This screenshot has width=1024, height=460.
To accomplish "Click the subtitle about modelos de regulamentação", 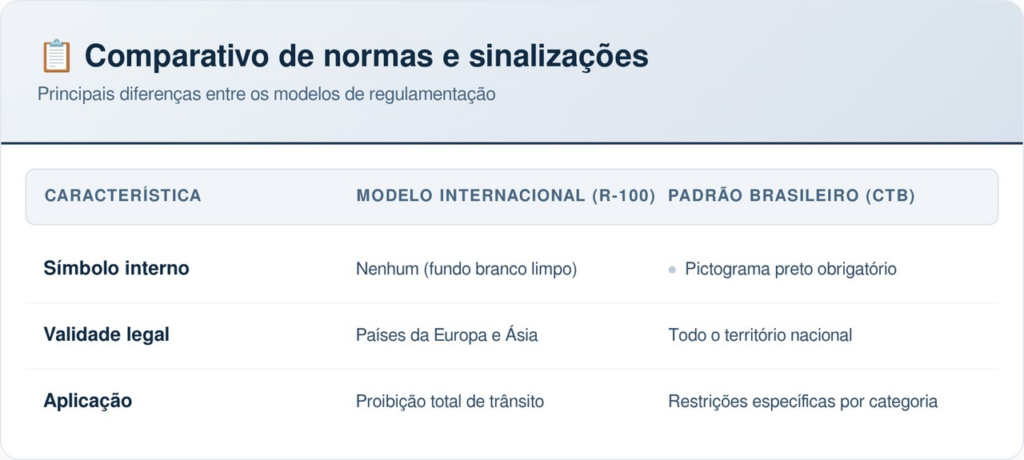I will coord(266,95).
